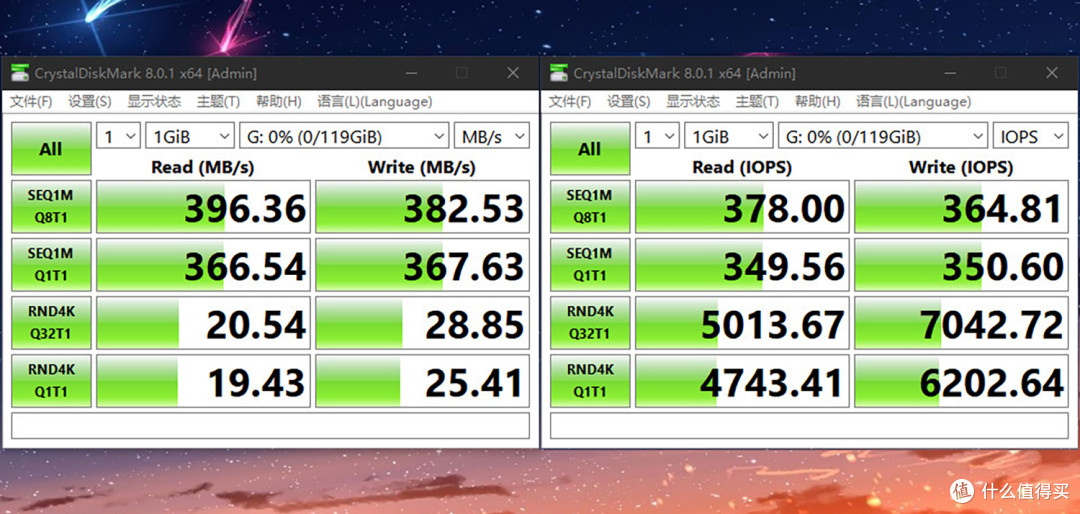1080x514 pixels.
Task: Click write result 28.85 MB/s
Action: click(422, 322)
